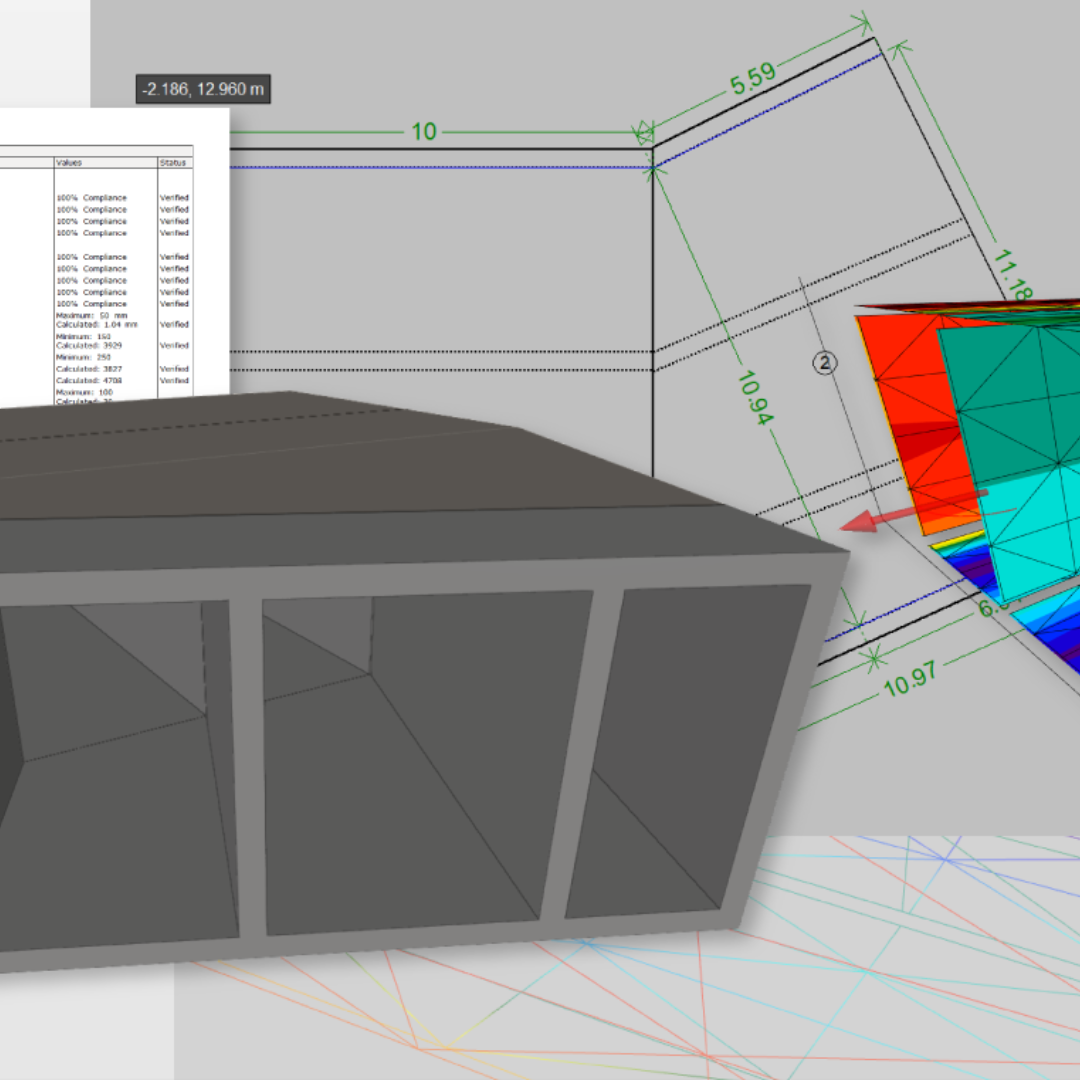The height and width of the screenshot is (1080, 1080).
Task: Click the circled grid marker number 2
Action: pyautogui.click(x=827, y=363)
